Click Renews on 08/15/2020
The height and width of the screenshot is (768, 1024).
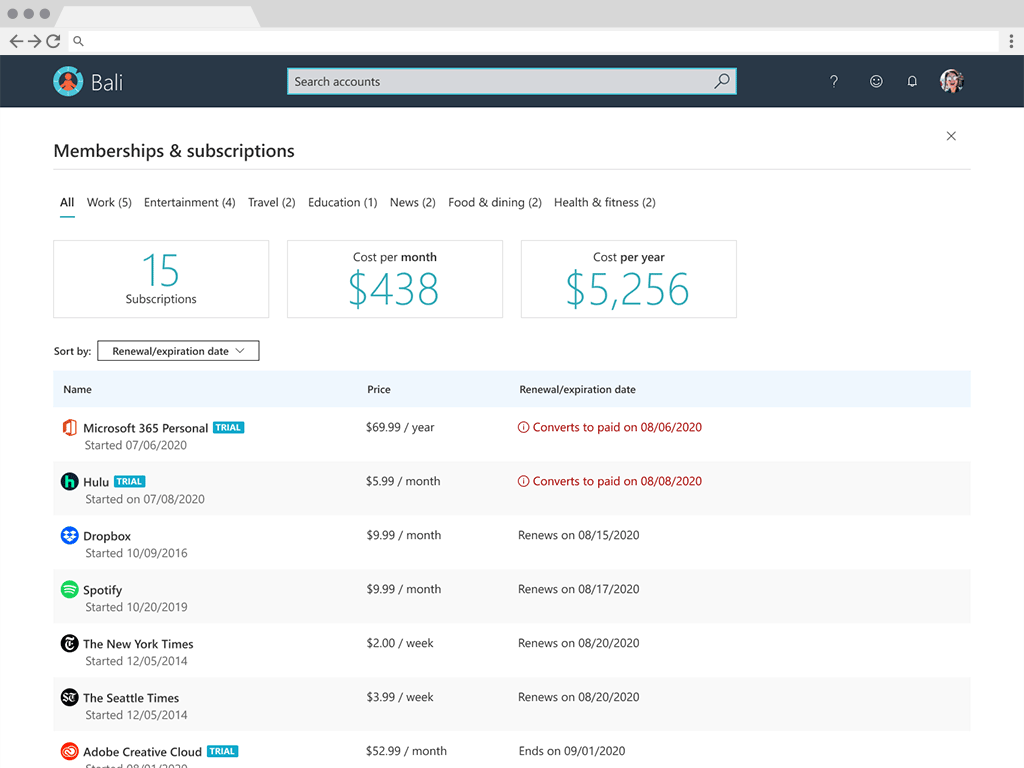click(x=579, y=535)
